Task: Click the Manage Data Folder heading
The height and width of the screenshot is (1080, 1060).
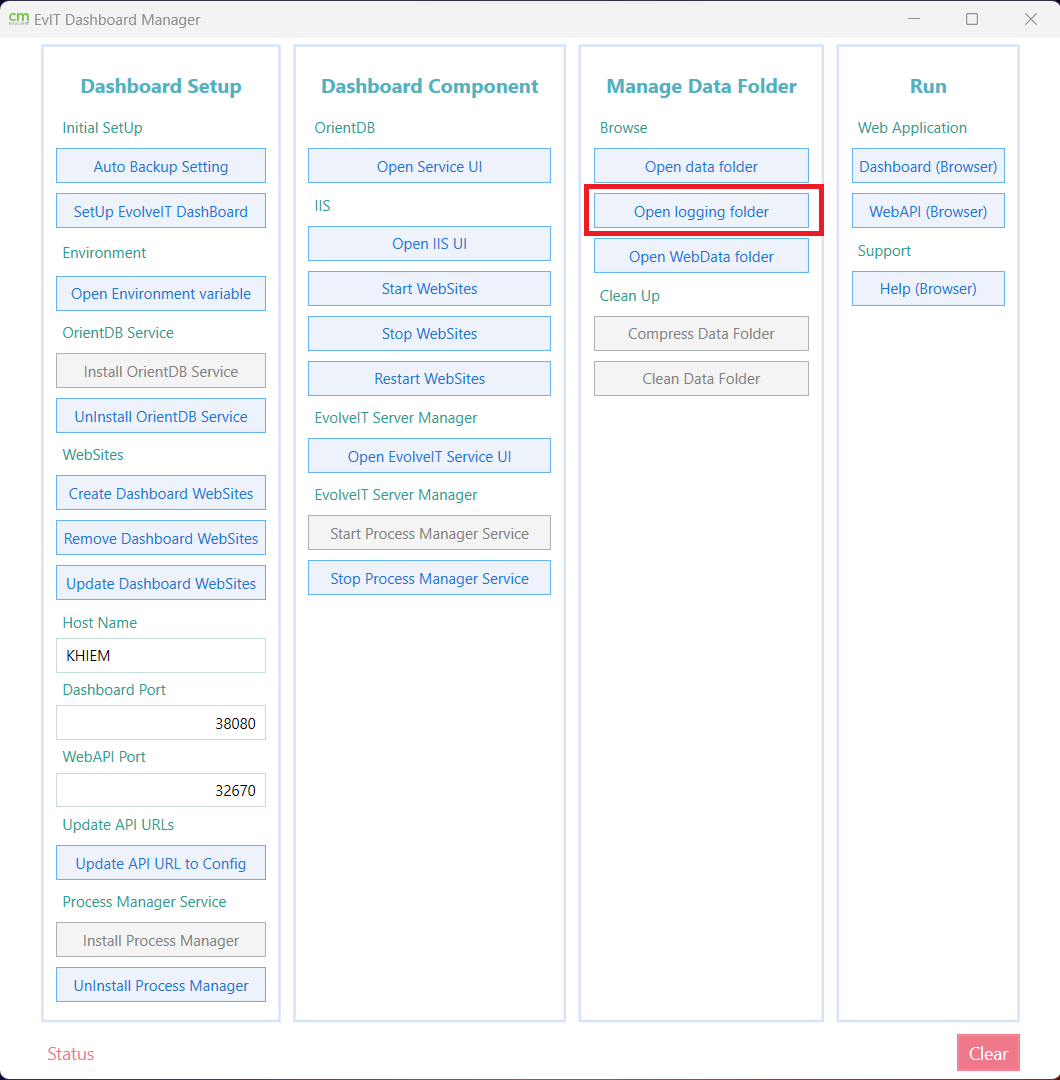Action: (x=701, y=86)
